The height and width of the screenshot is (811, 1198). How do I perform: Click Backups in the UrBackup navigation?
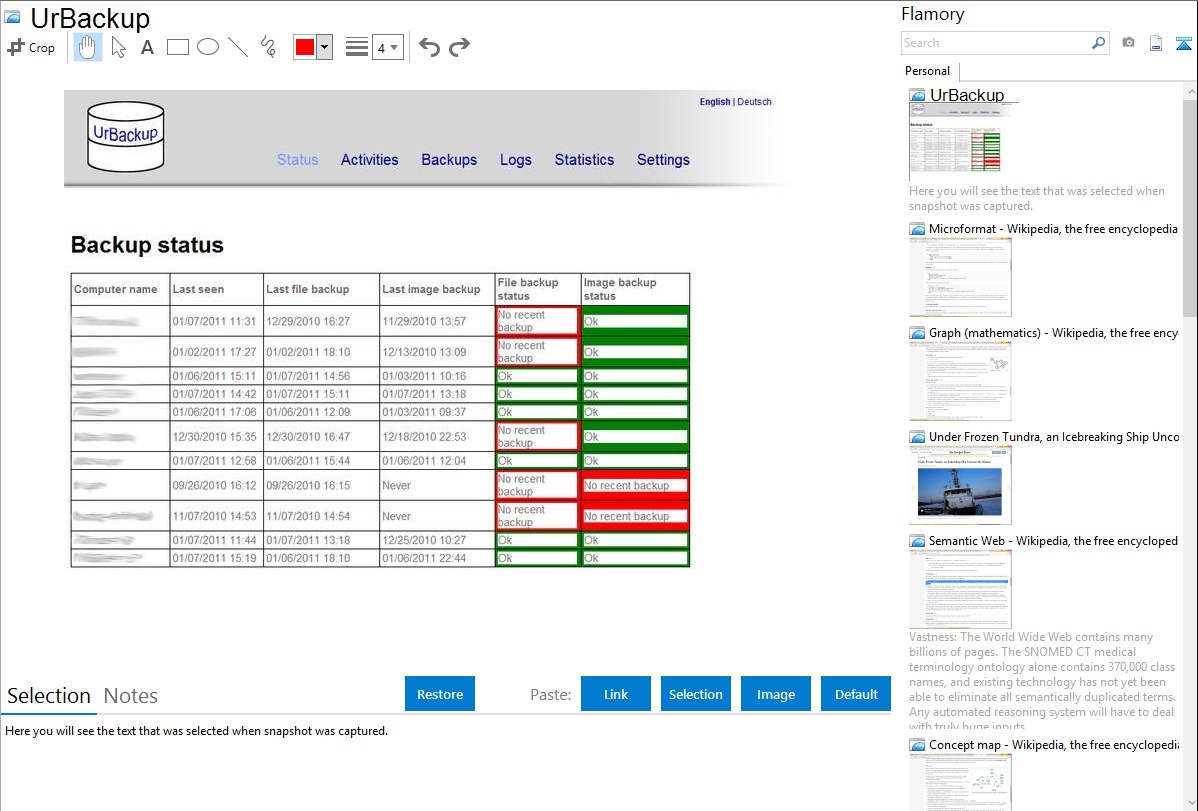point(449,160)
